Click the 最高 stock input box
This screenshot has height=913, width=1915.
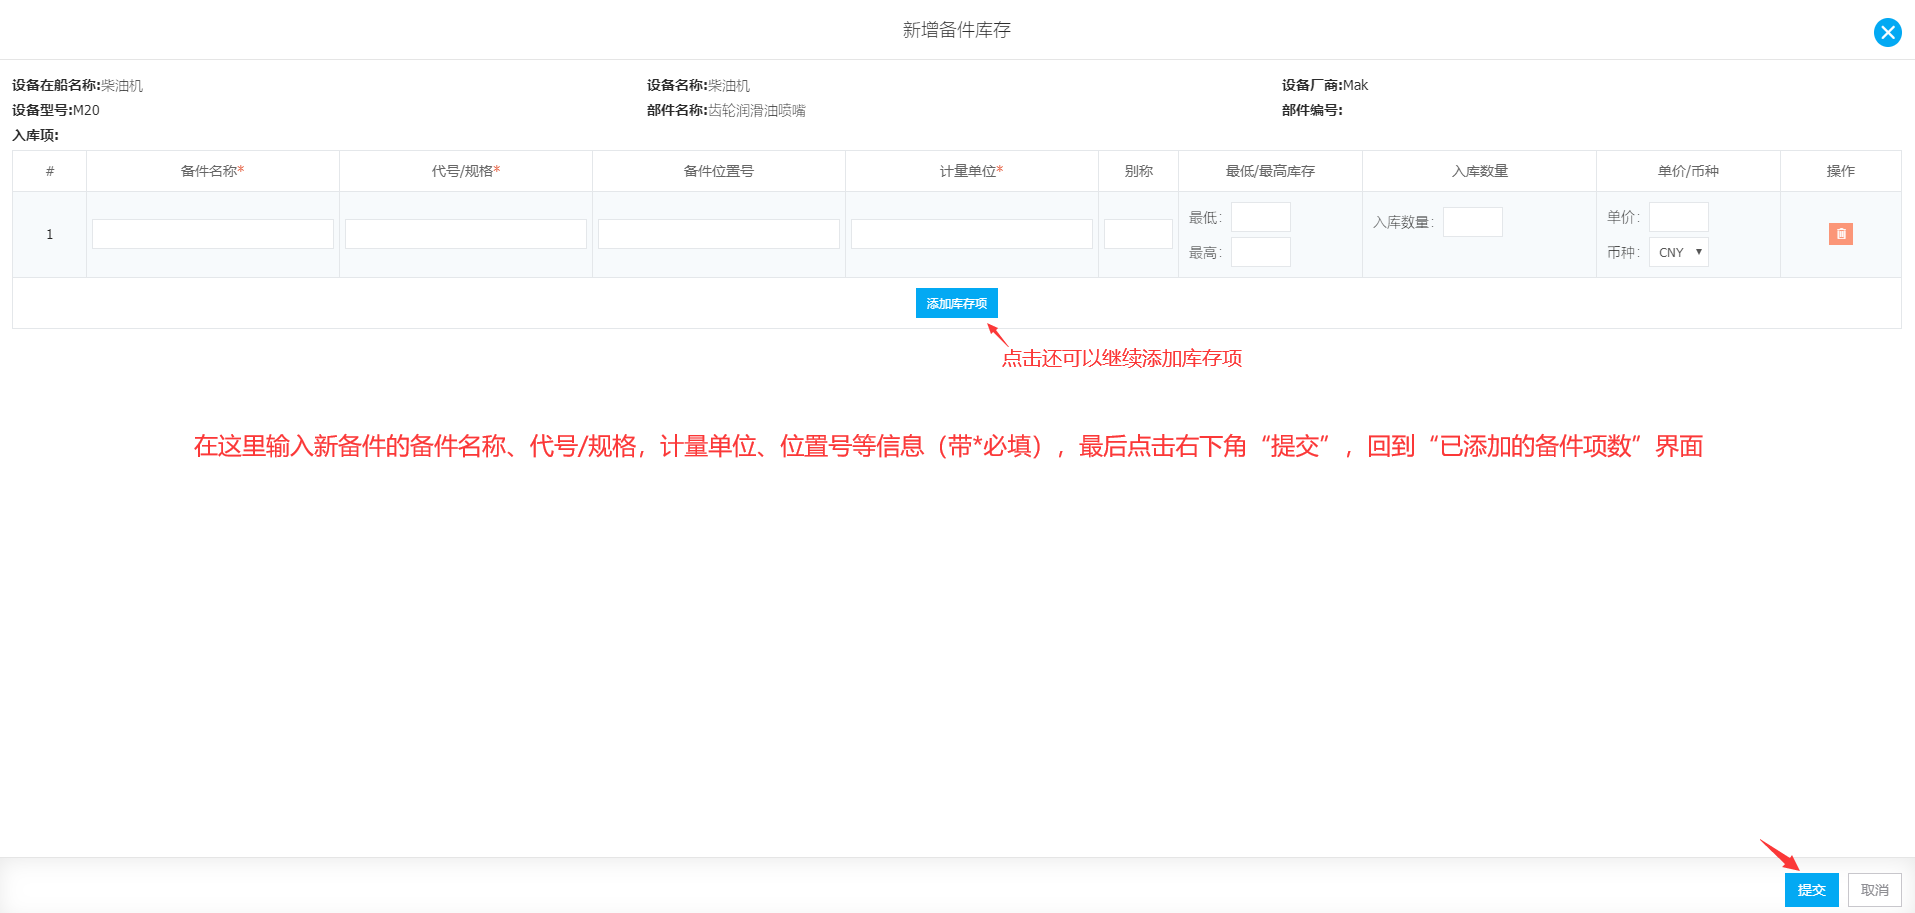point(1260,252)
